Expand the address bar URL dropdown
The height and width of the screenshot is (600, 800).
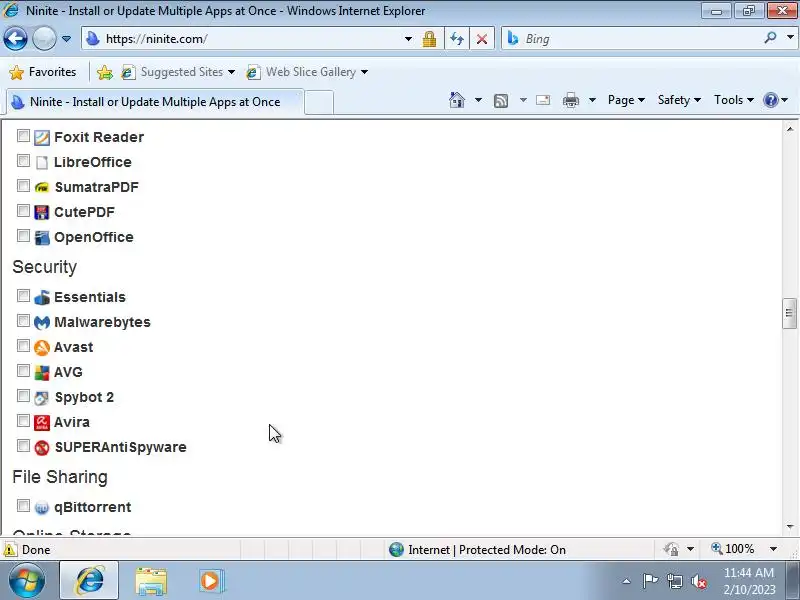coord(408,39)
